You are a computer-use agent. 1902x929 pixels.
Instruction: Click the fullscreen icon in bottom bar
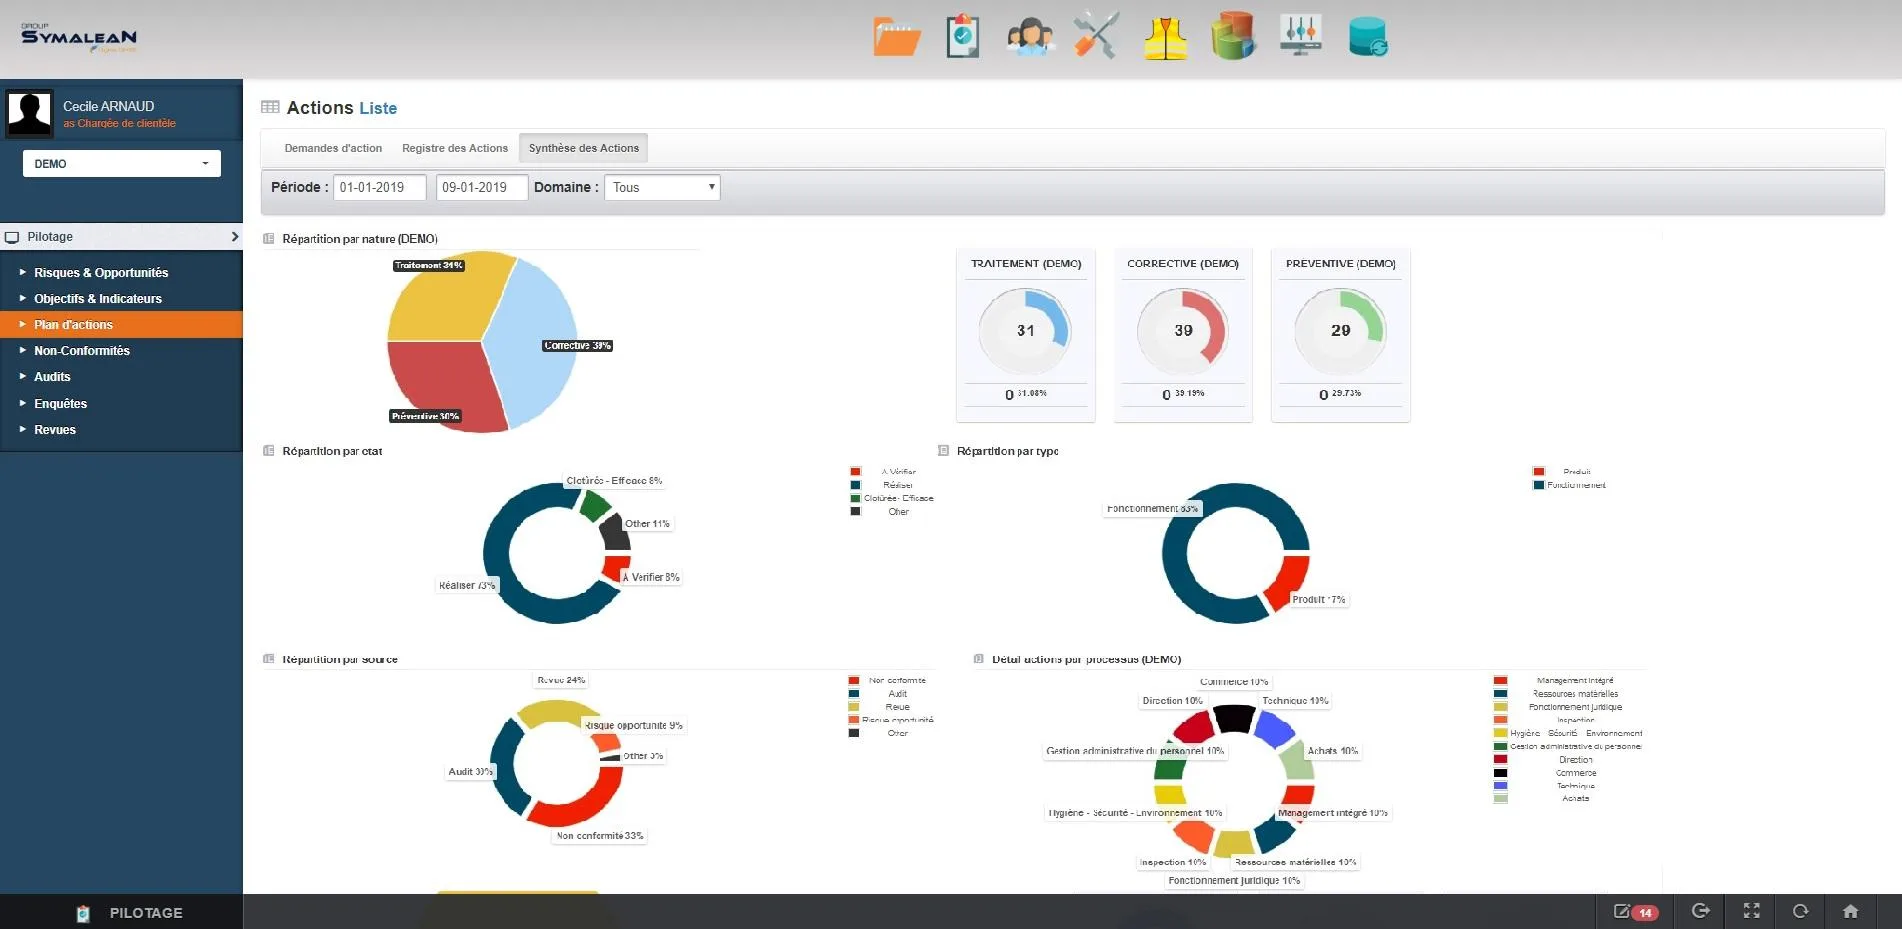[1751, 911]
